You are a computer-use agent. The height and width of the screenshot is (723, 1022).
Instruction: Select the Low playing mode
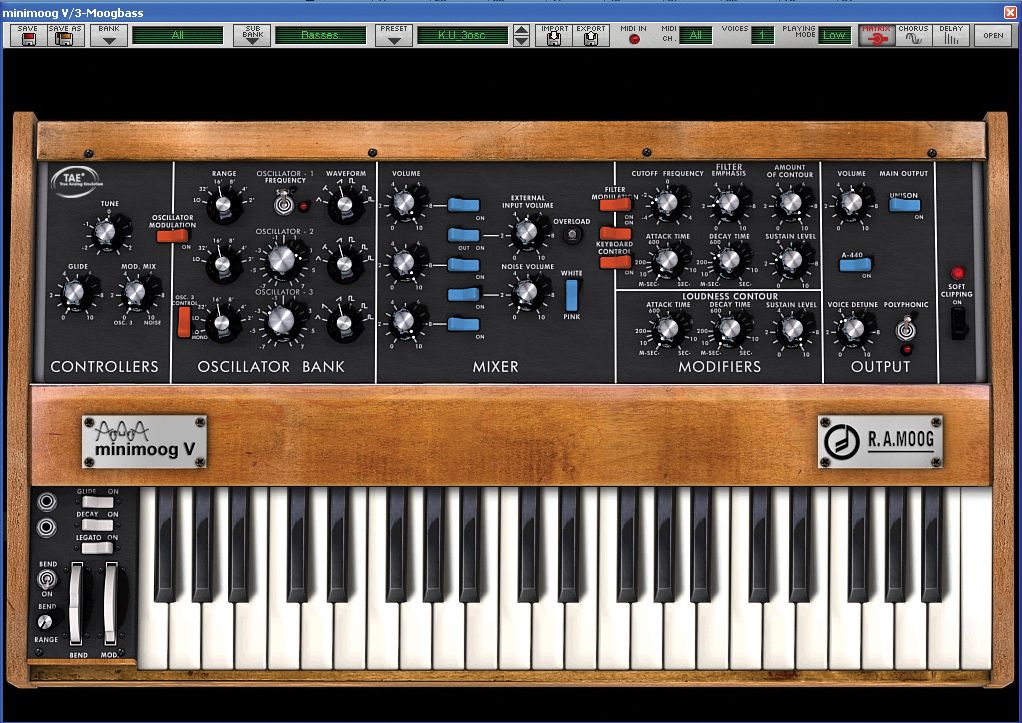836,33
